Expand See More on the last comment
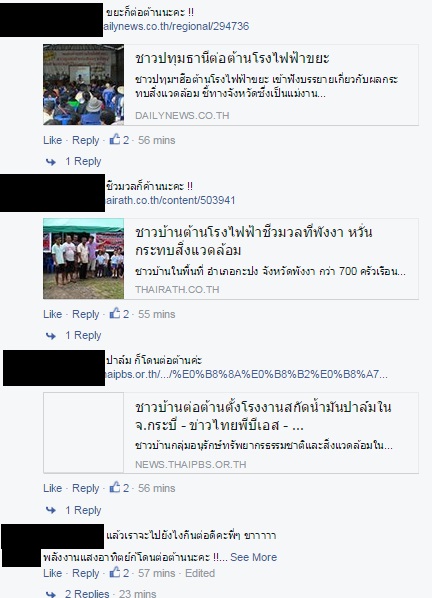The image size is (432, 598). [254, 557]
